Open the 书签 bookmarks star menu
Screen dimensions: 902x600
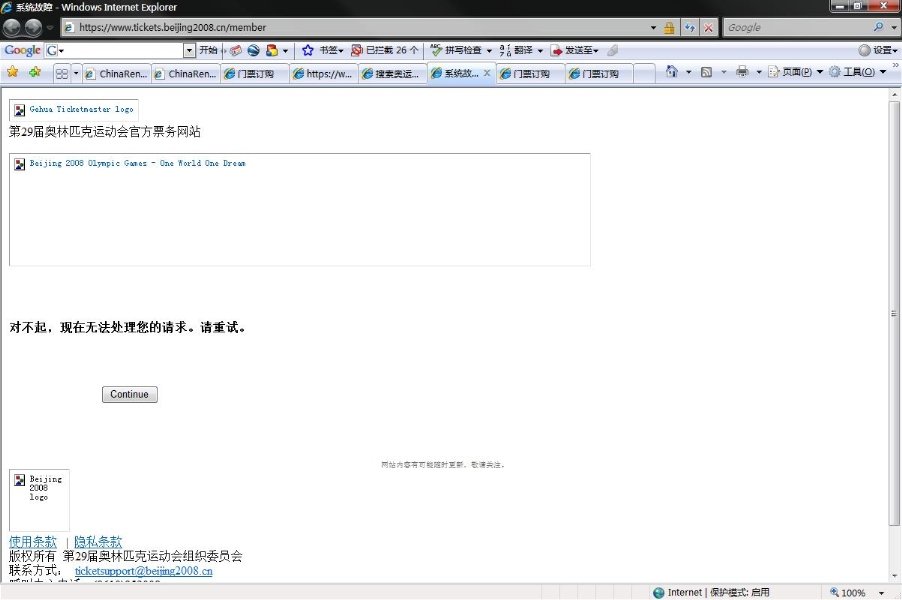(322, 50)
